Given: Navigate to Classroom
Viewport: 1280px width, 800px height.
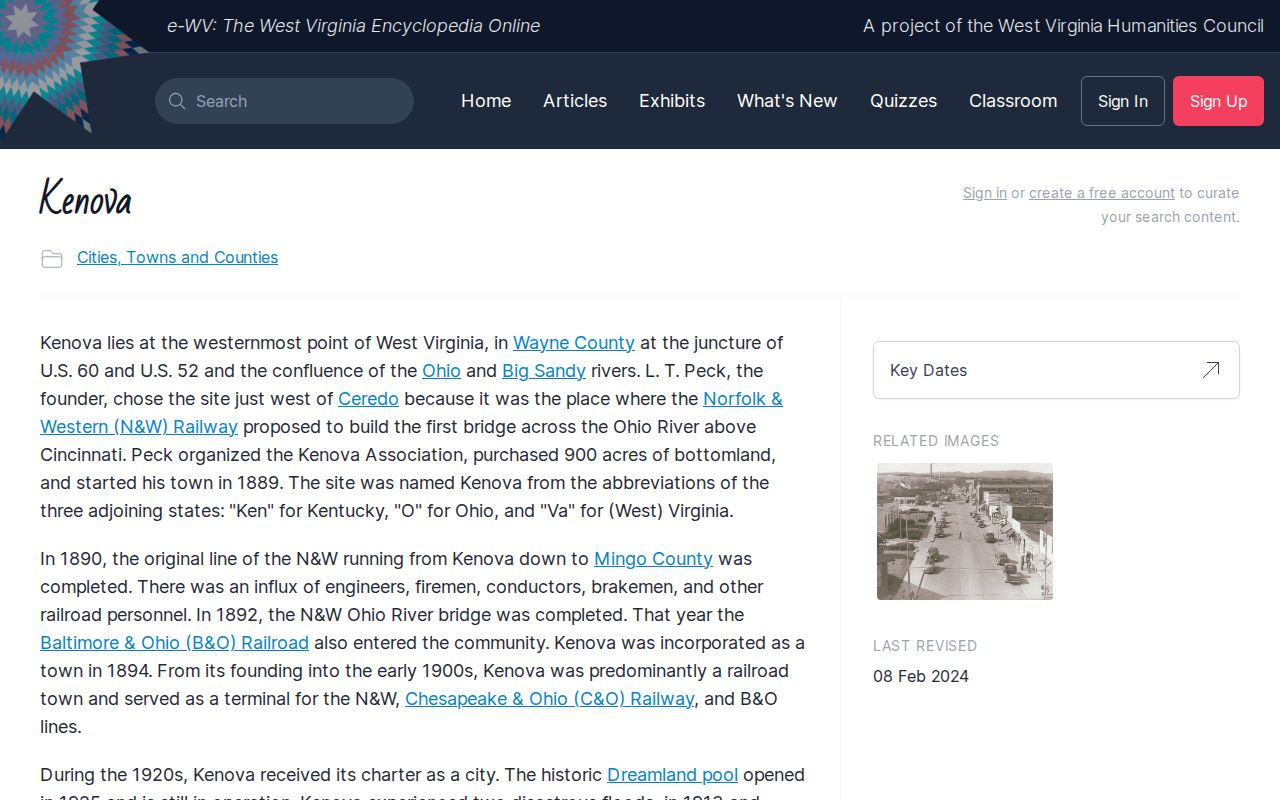Looking at the screenshot, I should click(1013, 101).
